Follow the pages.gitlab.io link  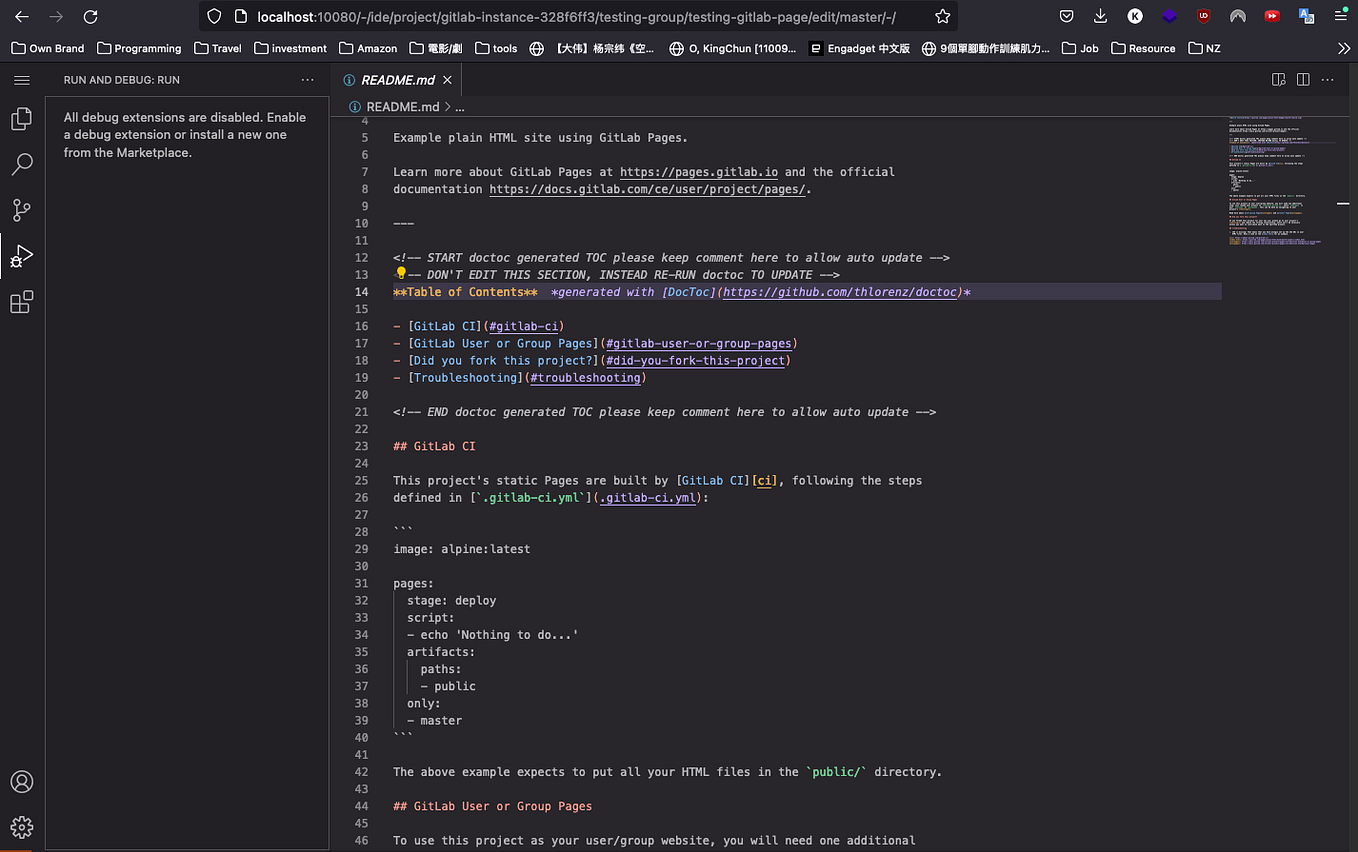(698, 171)
